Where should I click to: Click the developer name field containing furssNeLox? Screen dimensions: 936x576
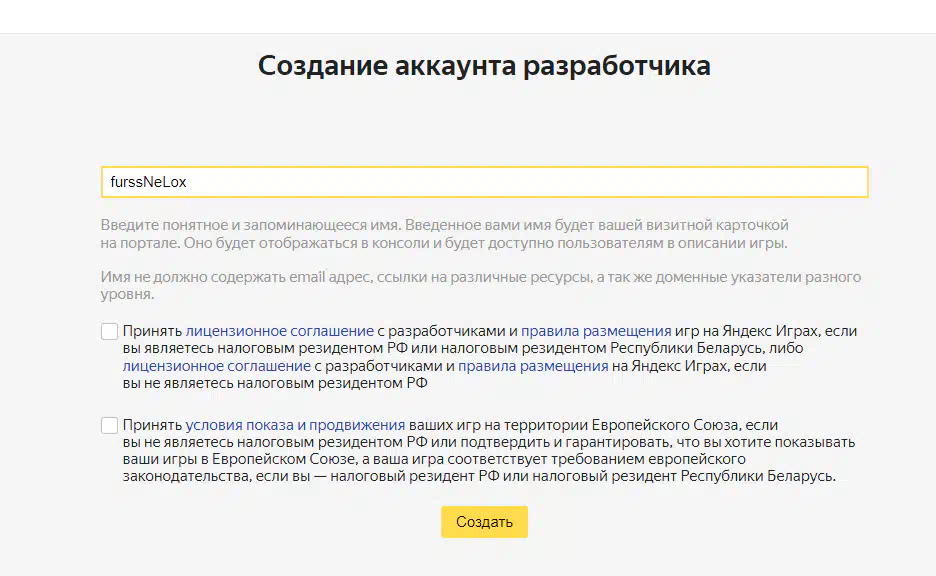coord(484,182)
